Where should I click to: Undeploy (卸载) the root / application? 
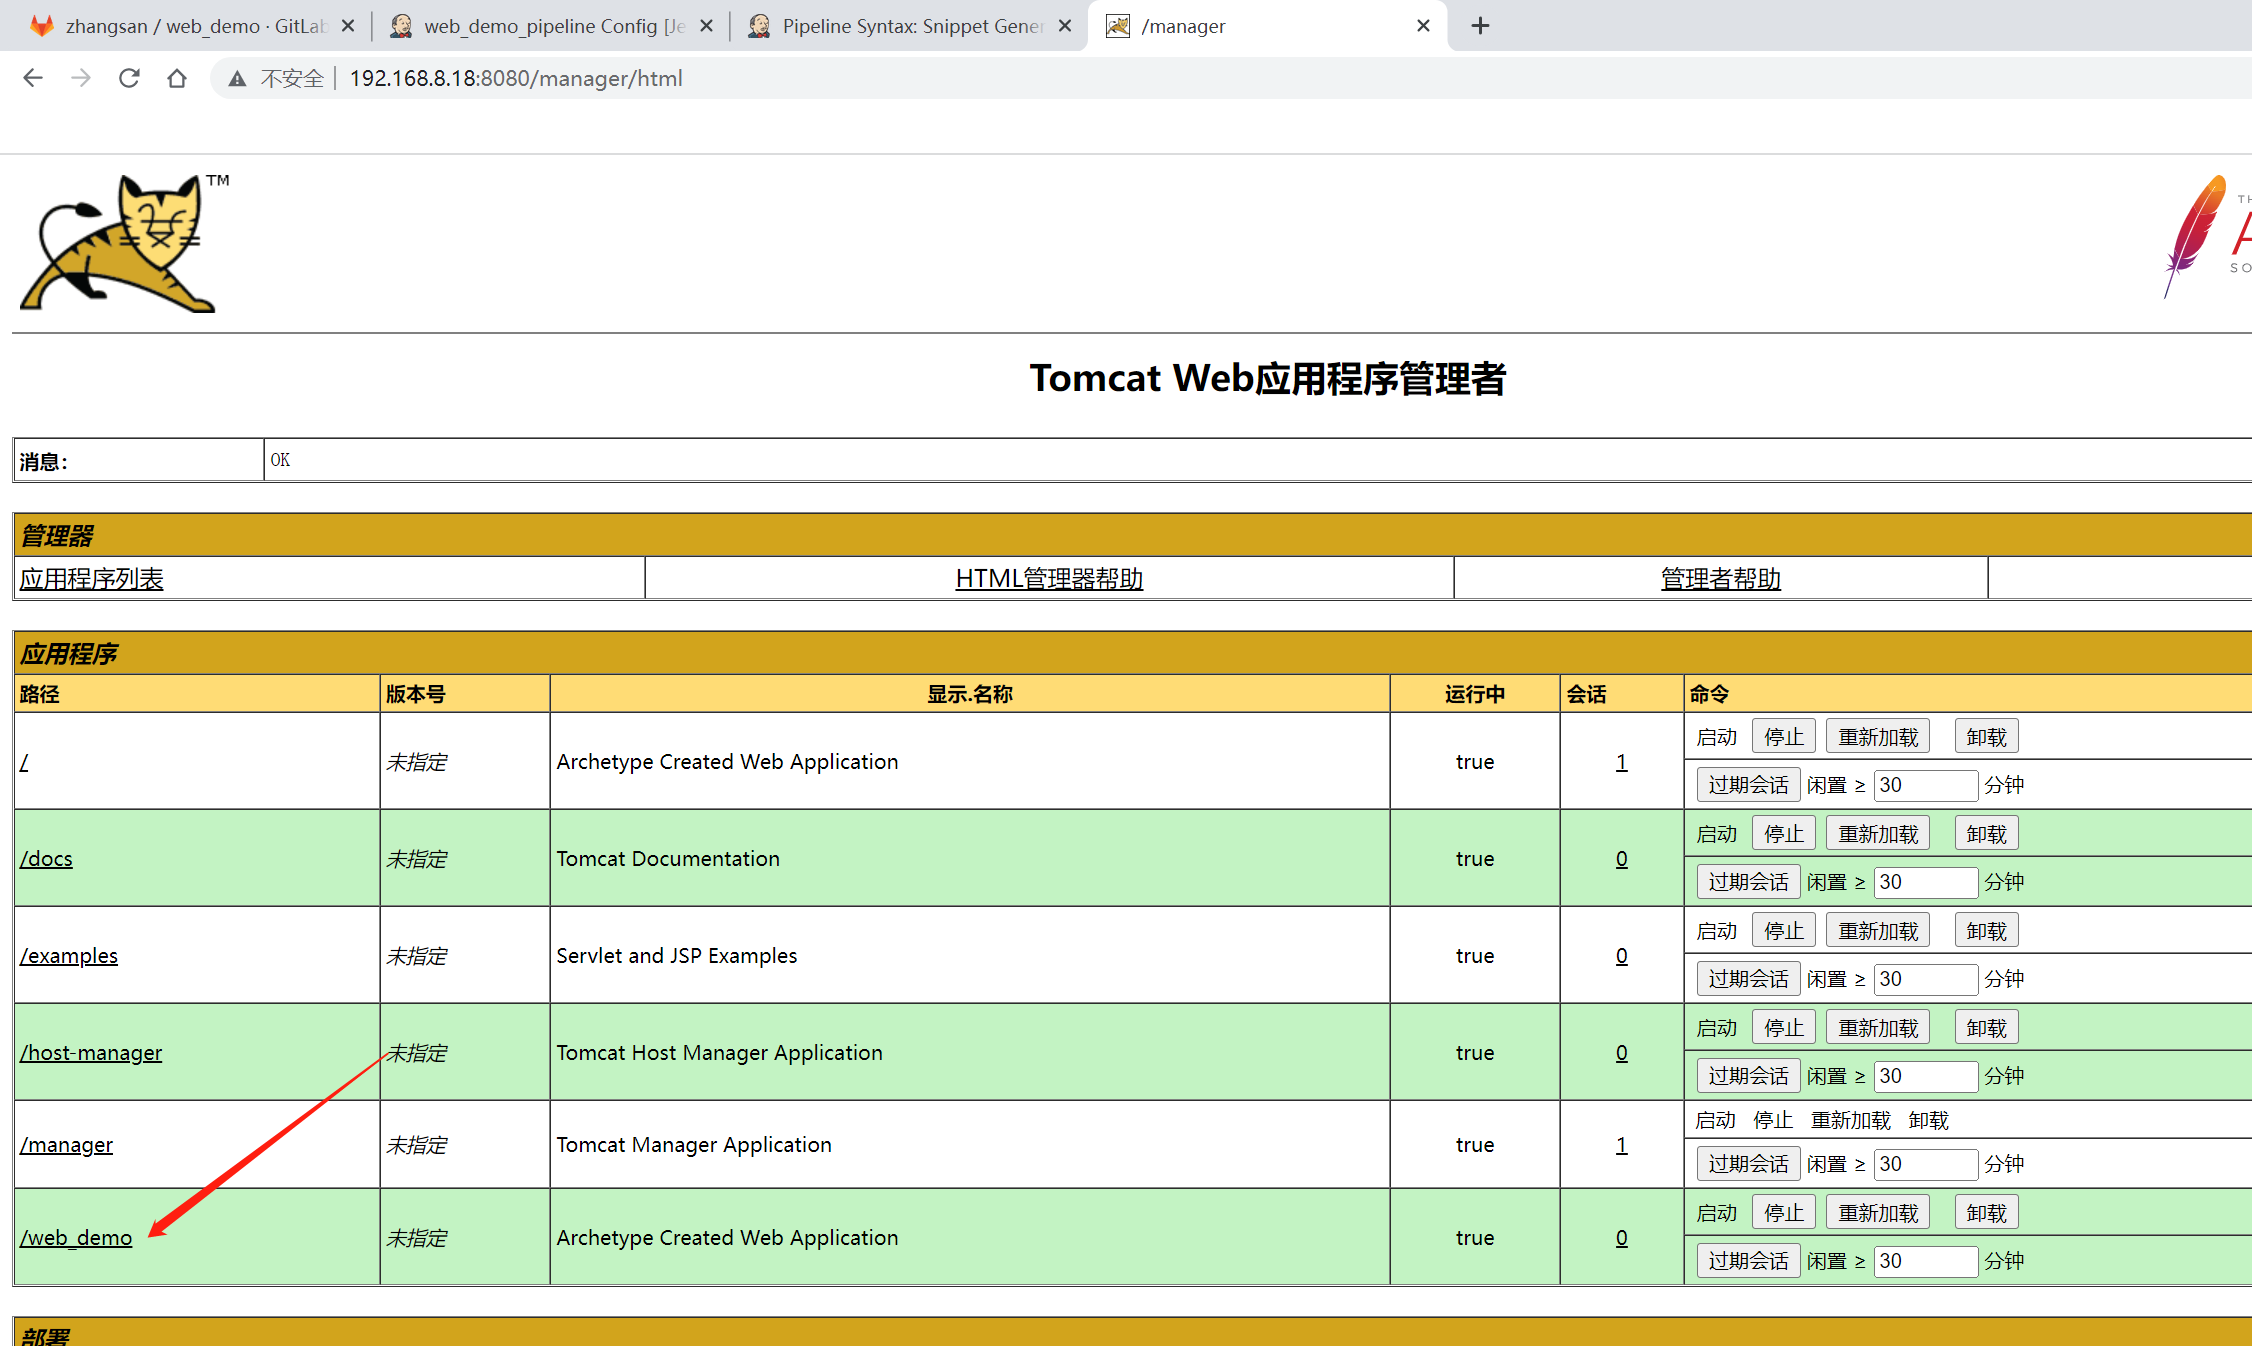[1986, 737]
